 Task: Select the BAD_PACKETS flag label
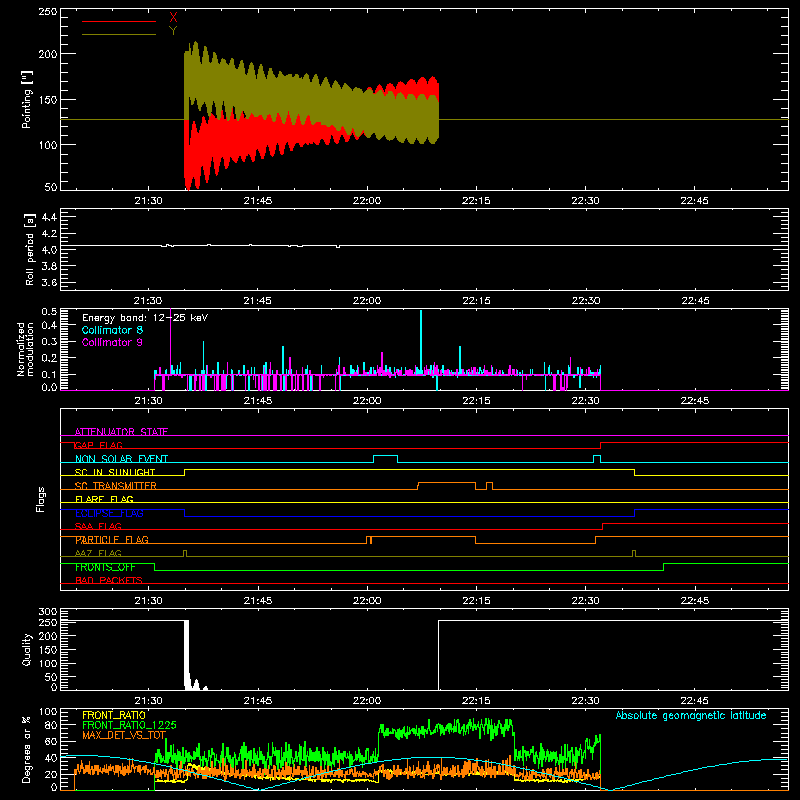pos(109,581)
